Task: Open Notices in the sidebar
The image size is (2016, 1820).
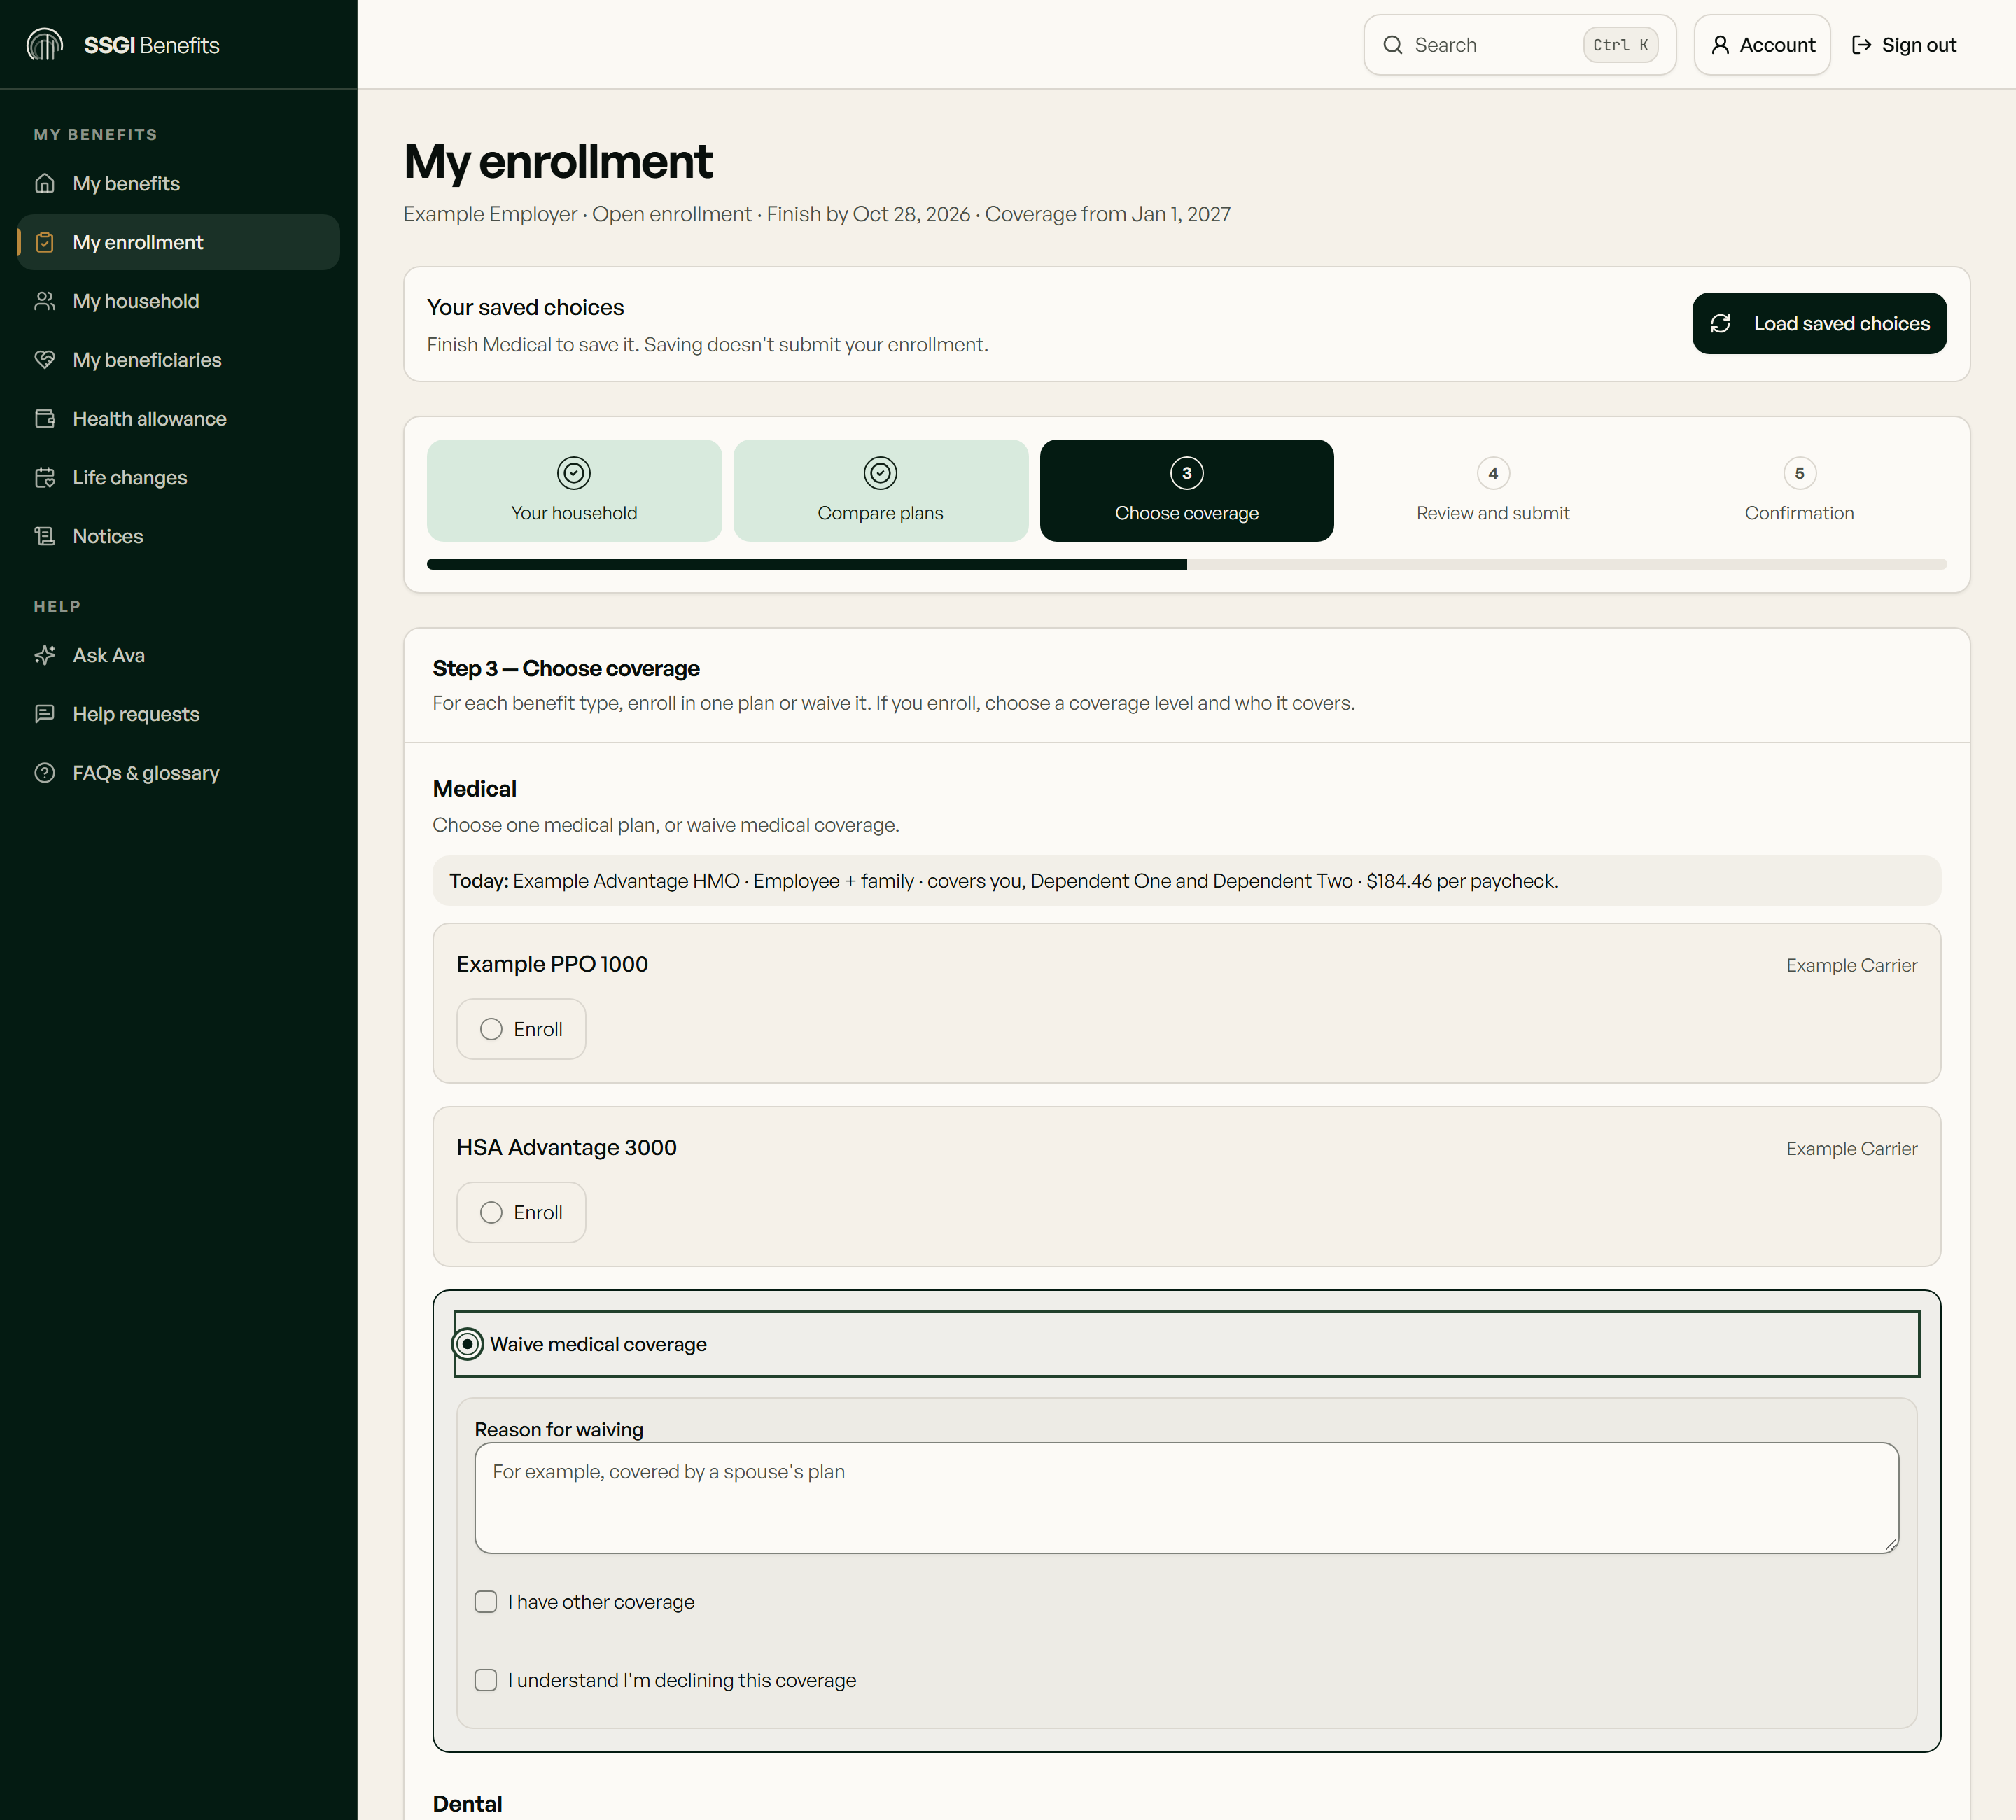Action: click(179, 536)
